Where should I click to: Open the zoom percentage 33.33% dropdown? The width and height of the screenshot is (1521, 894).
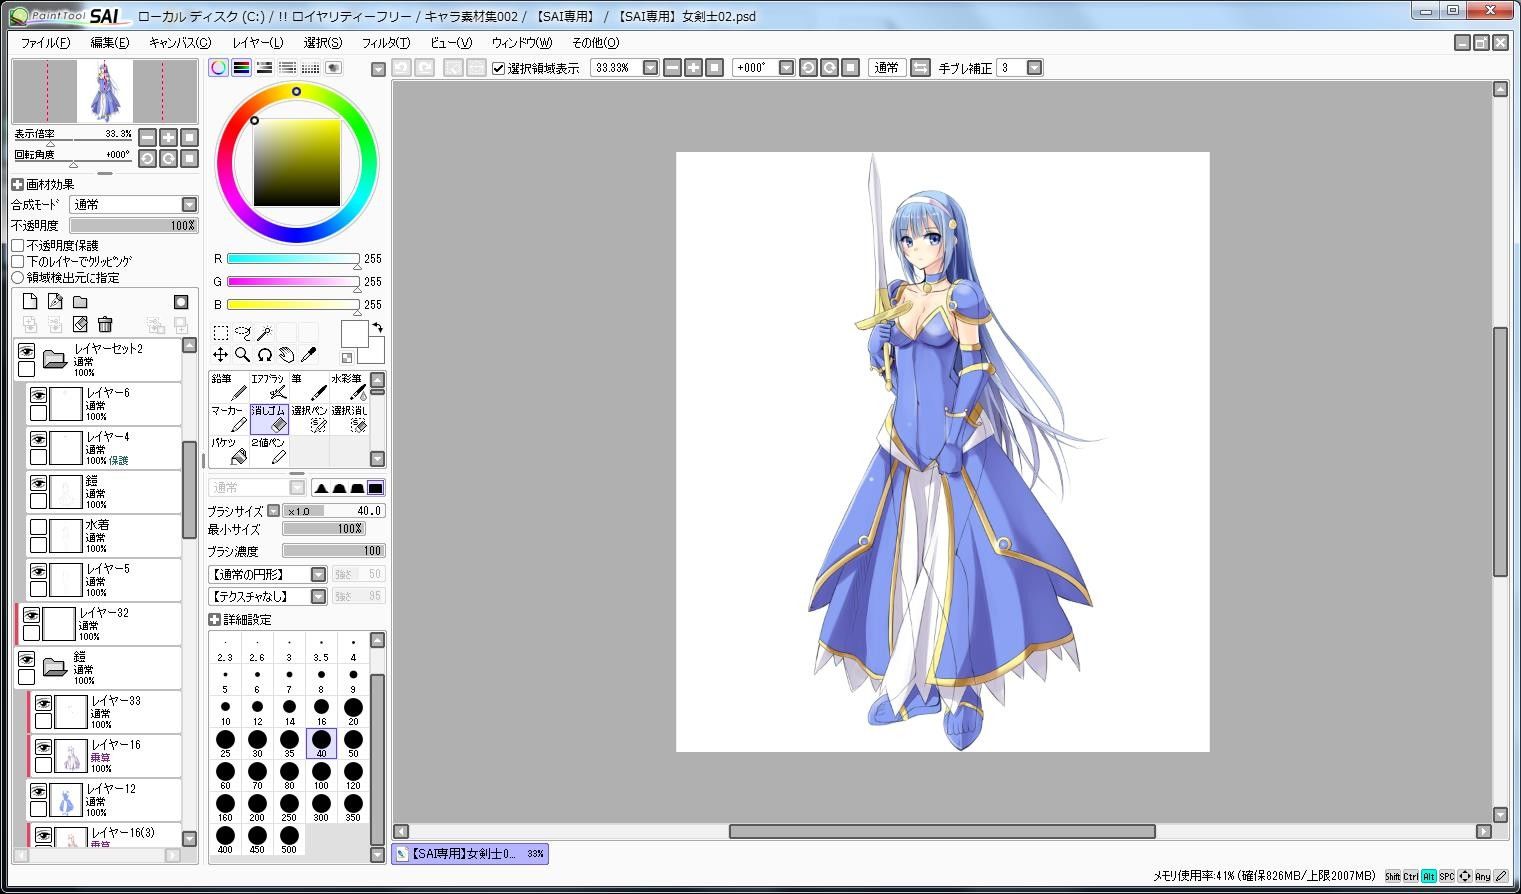click(x=650, y=68)
